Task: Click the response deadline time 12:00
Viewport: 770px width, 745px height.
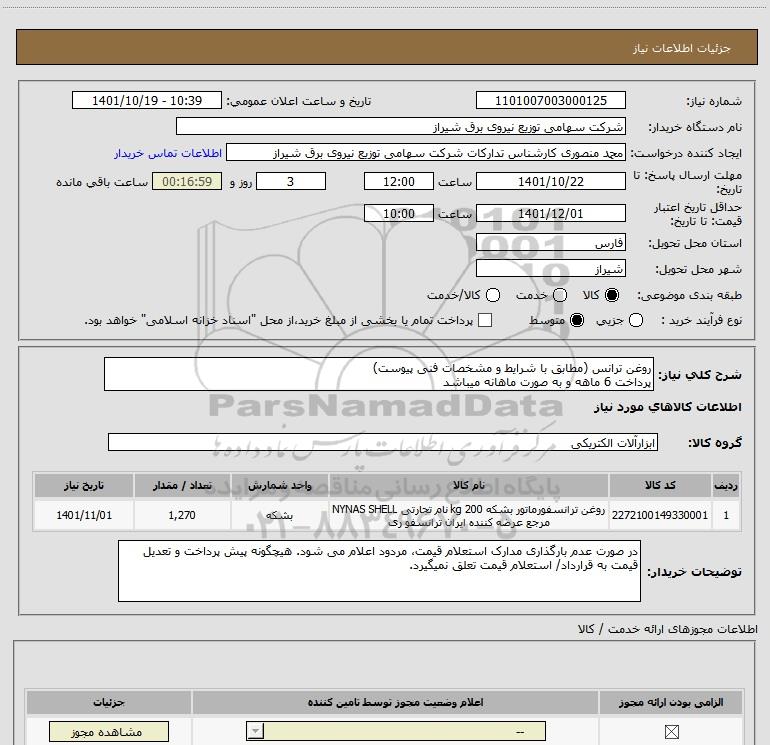Action: pos(399,181)
